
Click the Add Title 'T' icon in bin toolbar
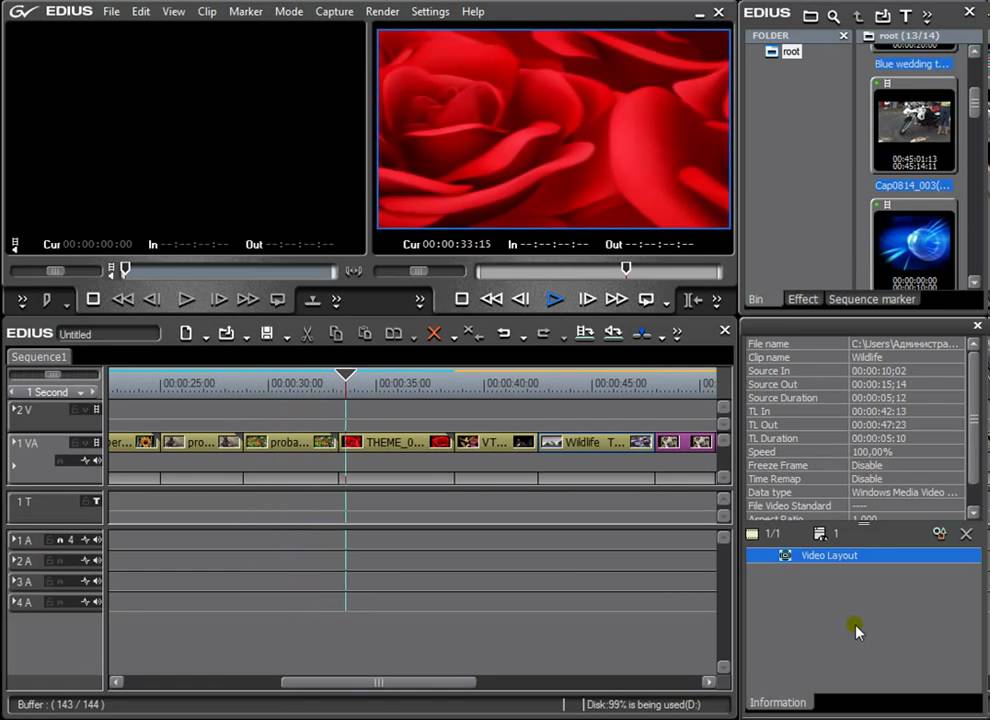pos(905,16)
